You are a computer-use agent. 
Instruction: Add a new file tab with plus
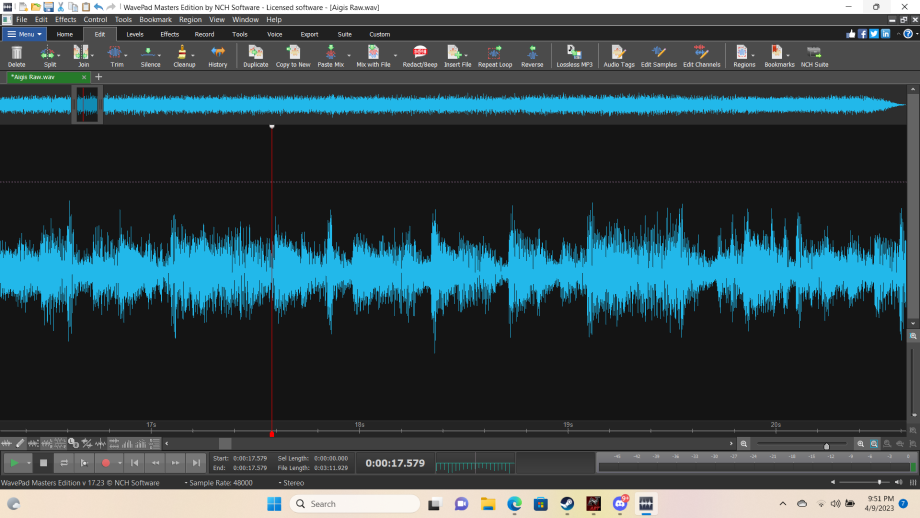[99, 77]
